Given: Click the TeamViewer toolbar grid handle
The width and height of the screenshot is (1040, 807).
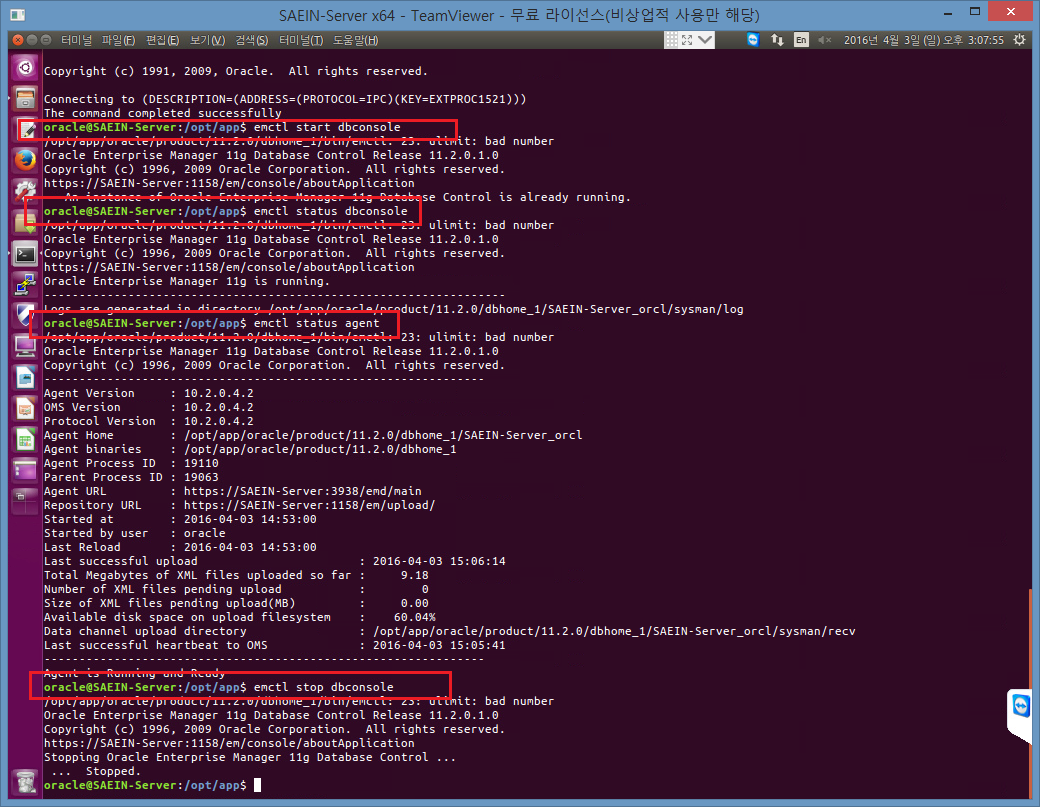Looking at the screenshot, I should [671, 40].
